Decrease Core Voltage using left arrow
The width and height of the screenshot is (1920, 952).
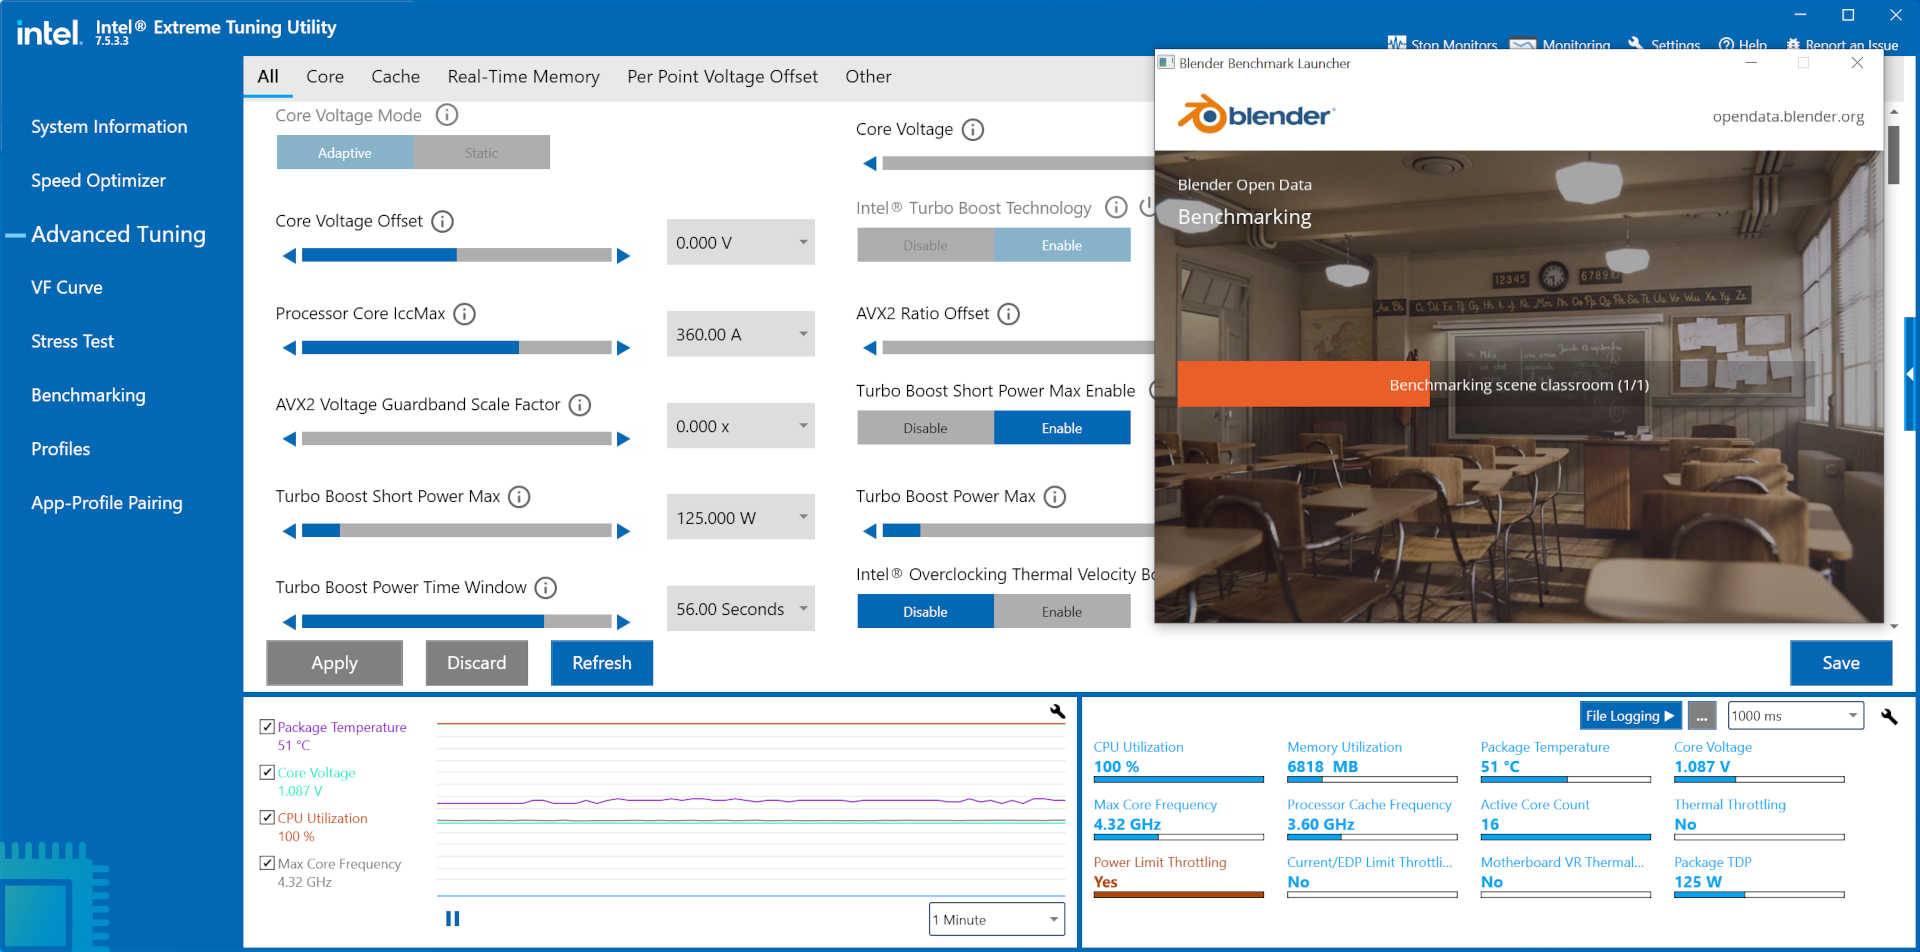[x=869, y=163]
